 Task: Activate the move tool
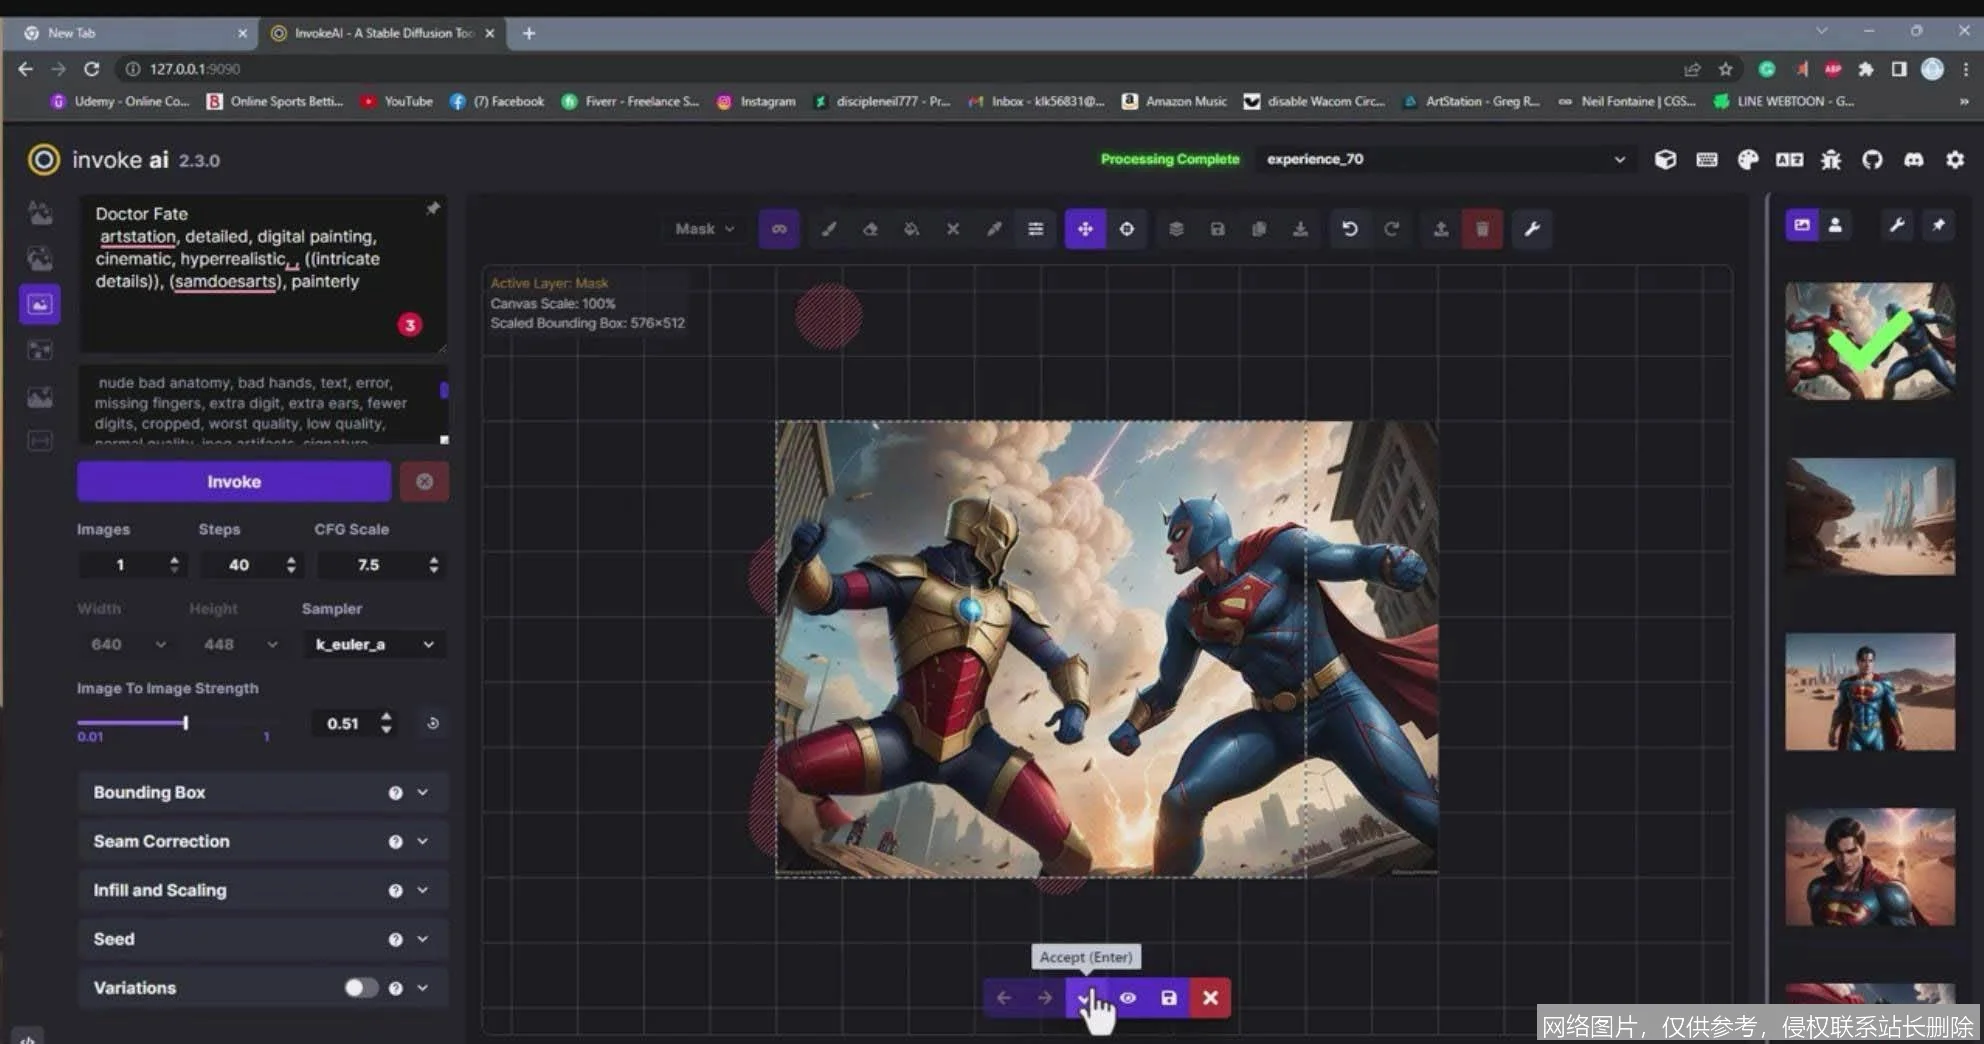tap(1085, 229)
